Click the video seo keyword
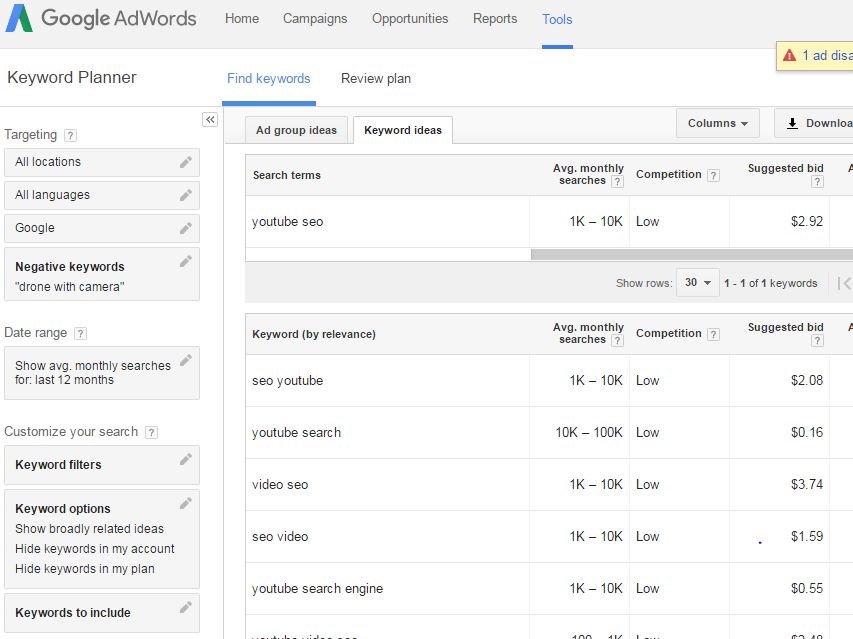The image size is (853, 639). tap(280, 485)
